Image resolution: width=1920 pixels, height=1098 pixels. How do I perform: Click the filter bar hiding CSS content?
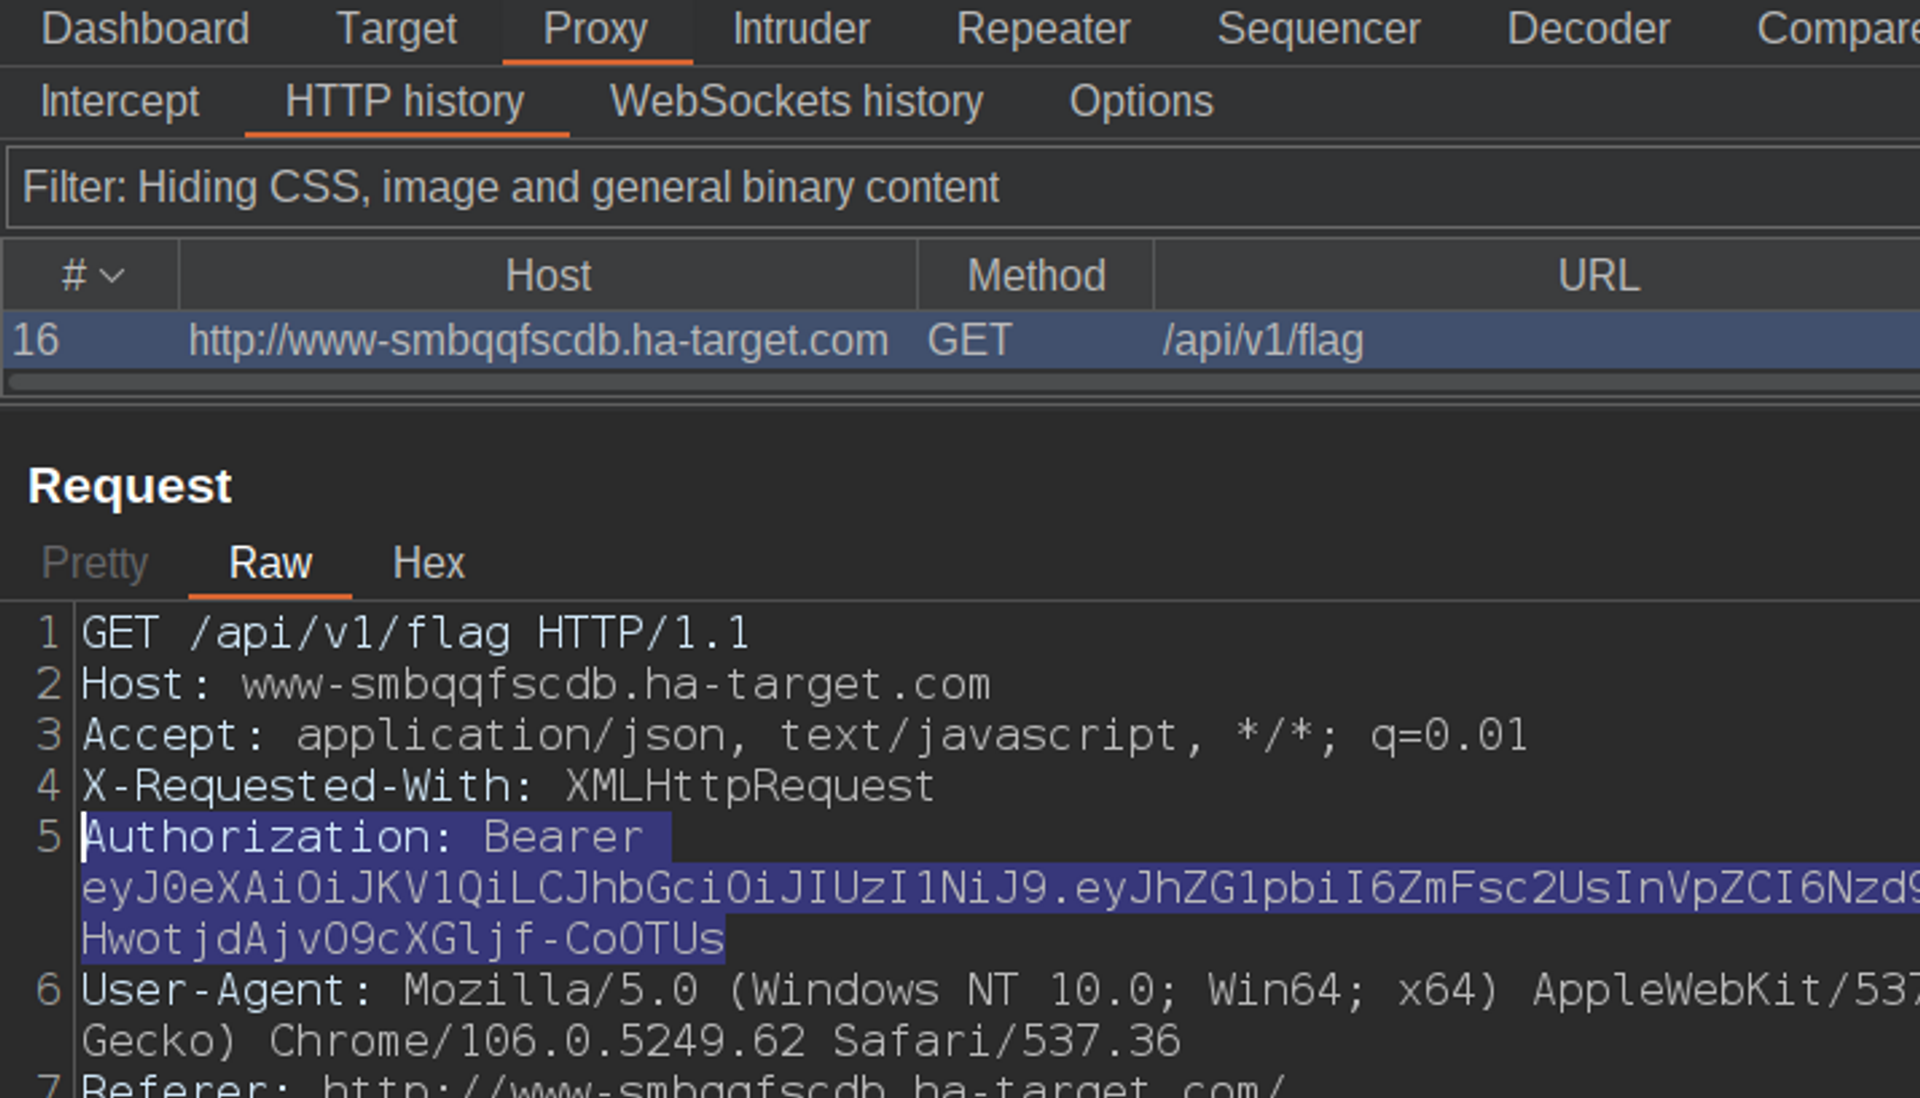(510, 188)
